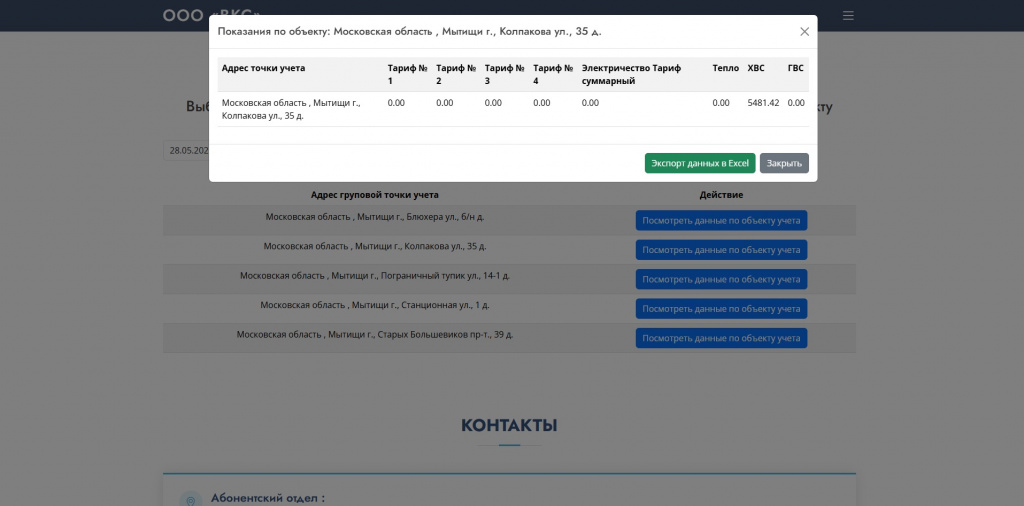Click the ООО «ВКС» logo text
Image resolution: width=1024 pixels, height=506 pixels.
point(212,15)
